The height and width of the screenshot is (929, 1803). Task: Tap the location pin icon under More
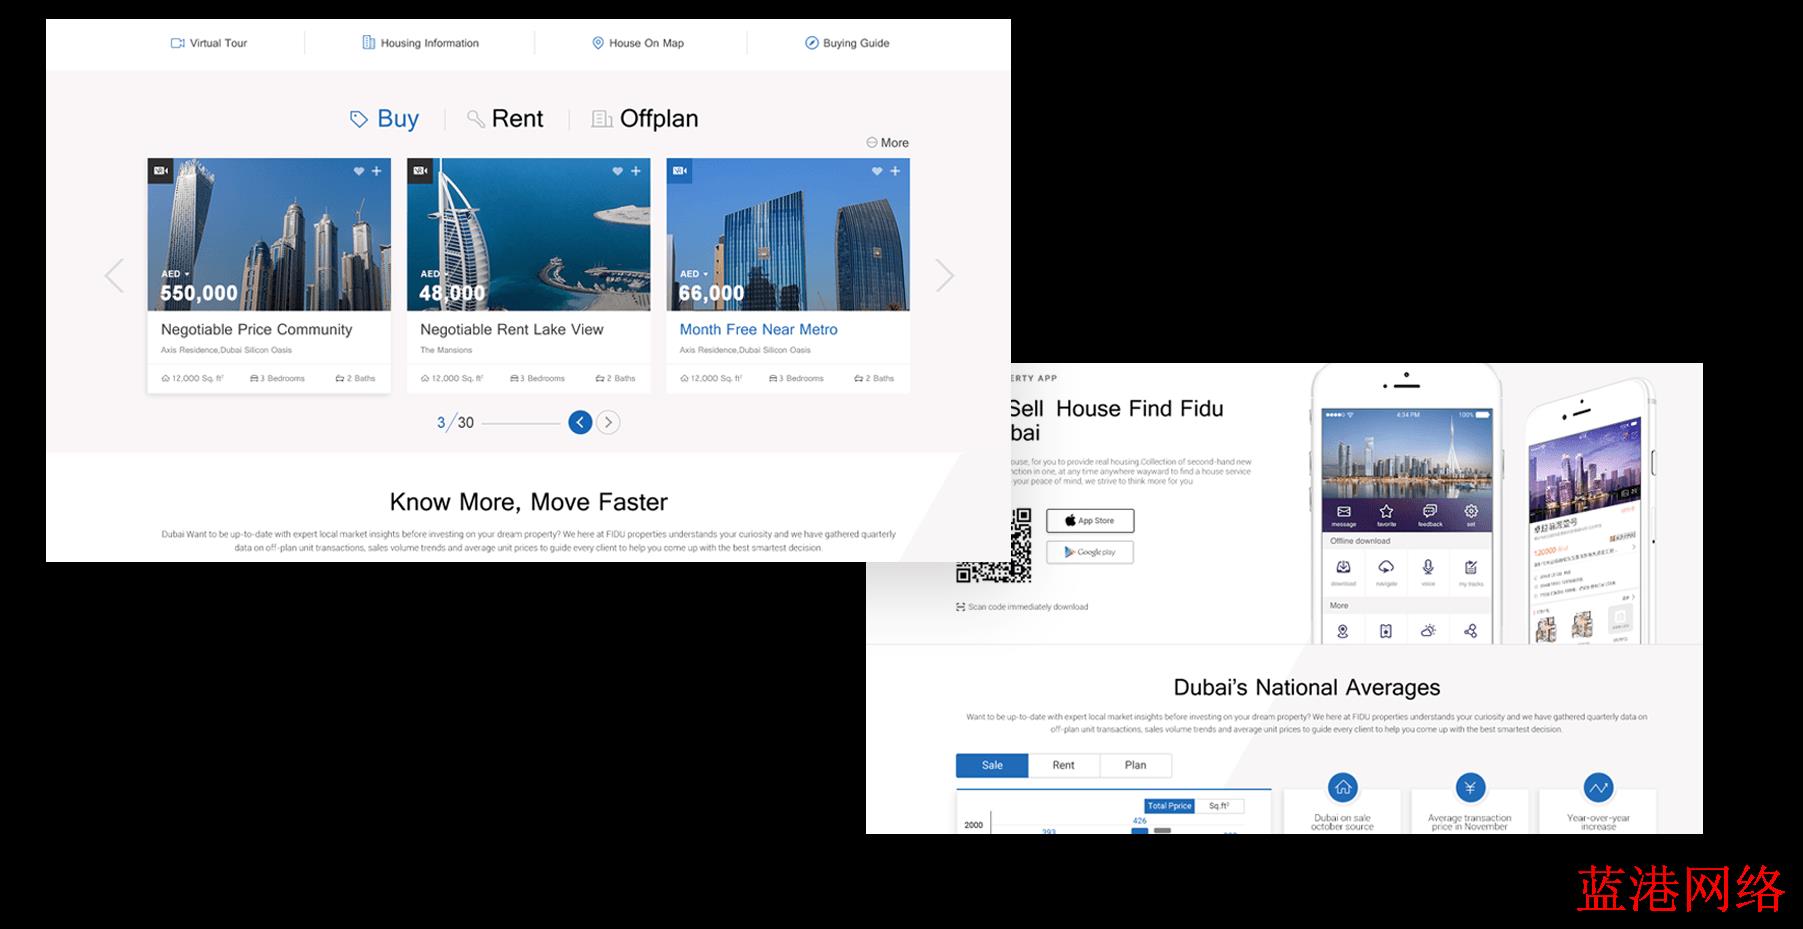(x=1343, y=631)
